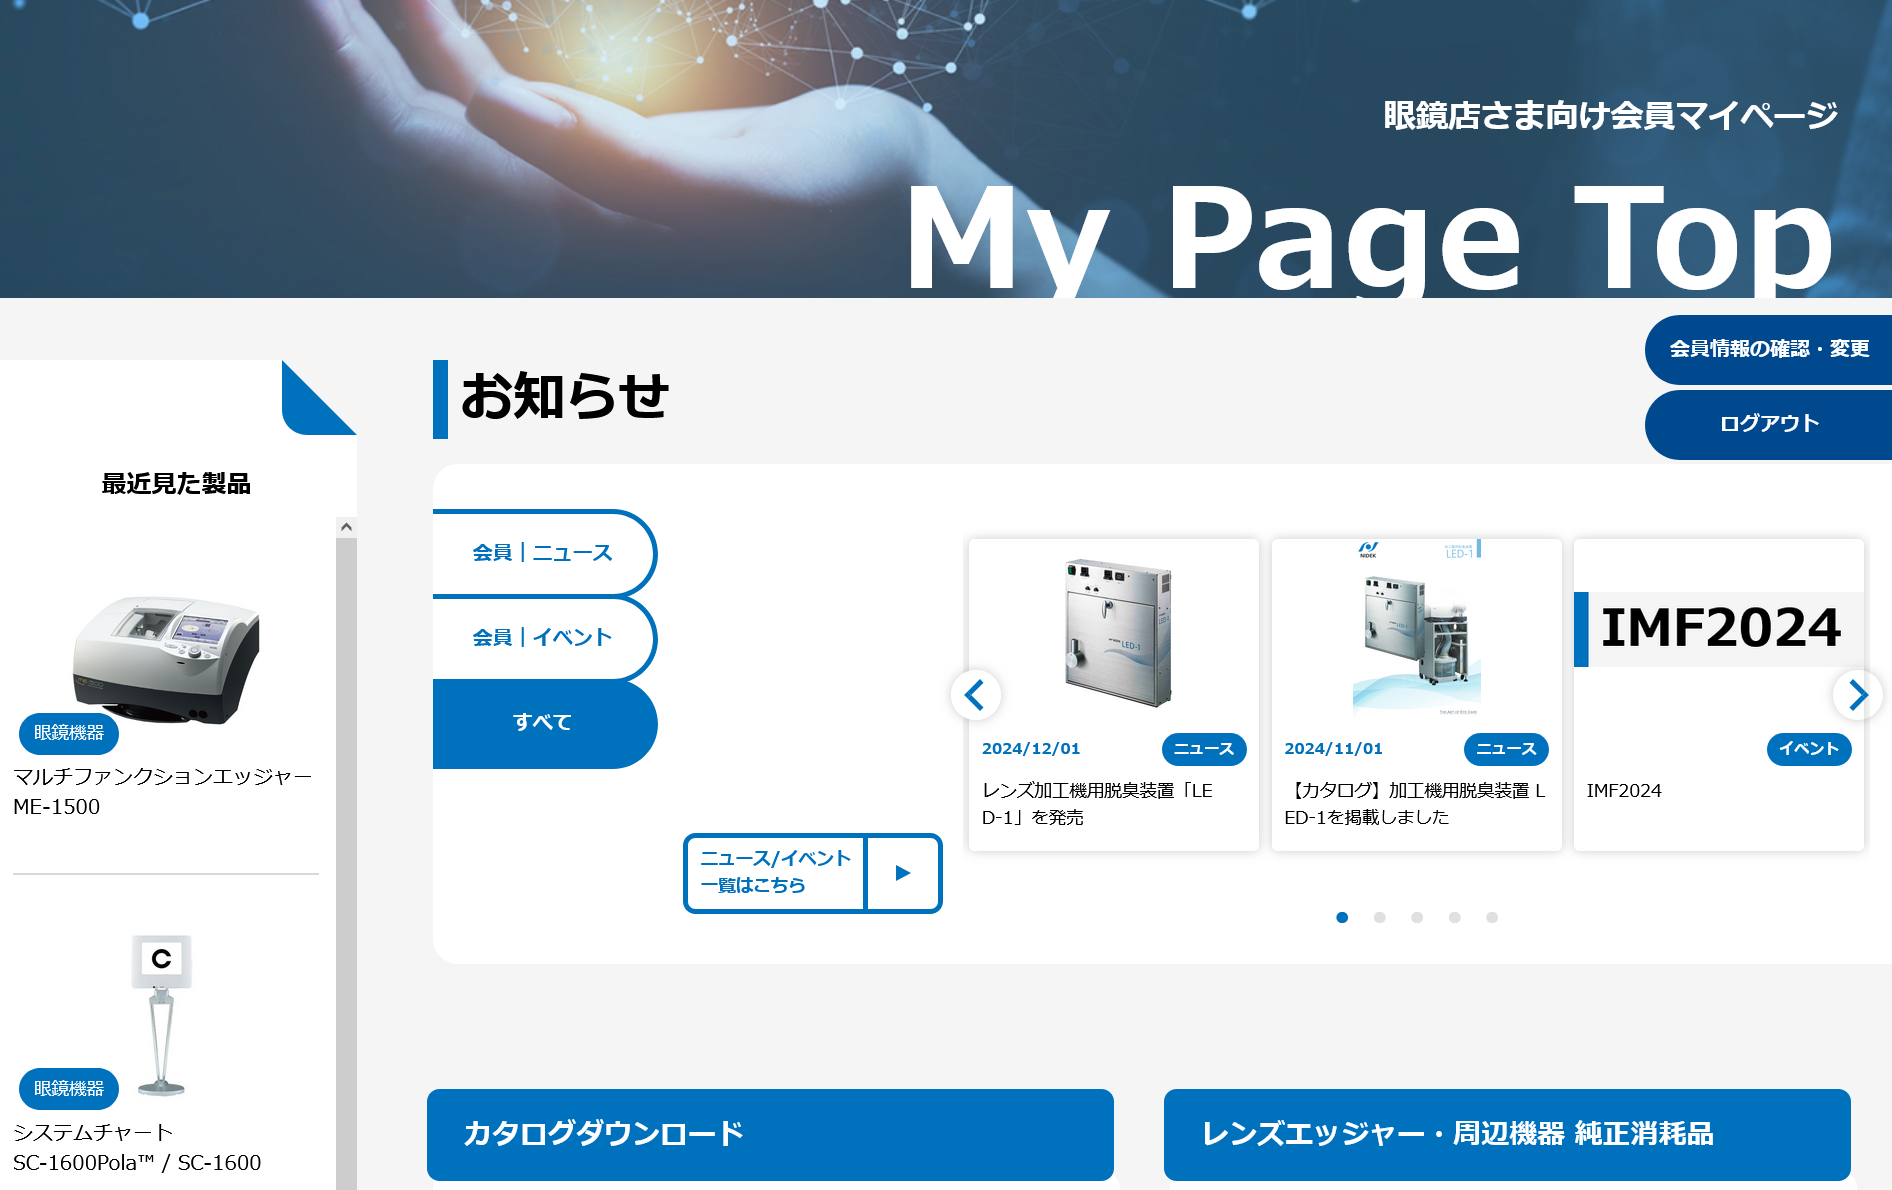Switch to the 会員｜ニュース tab
Viewport: 1892px width, 1190px height.
[x=542, y=553]
